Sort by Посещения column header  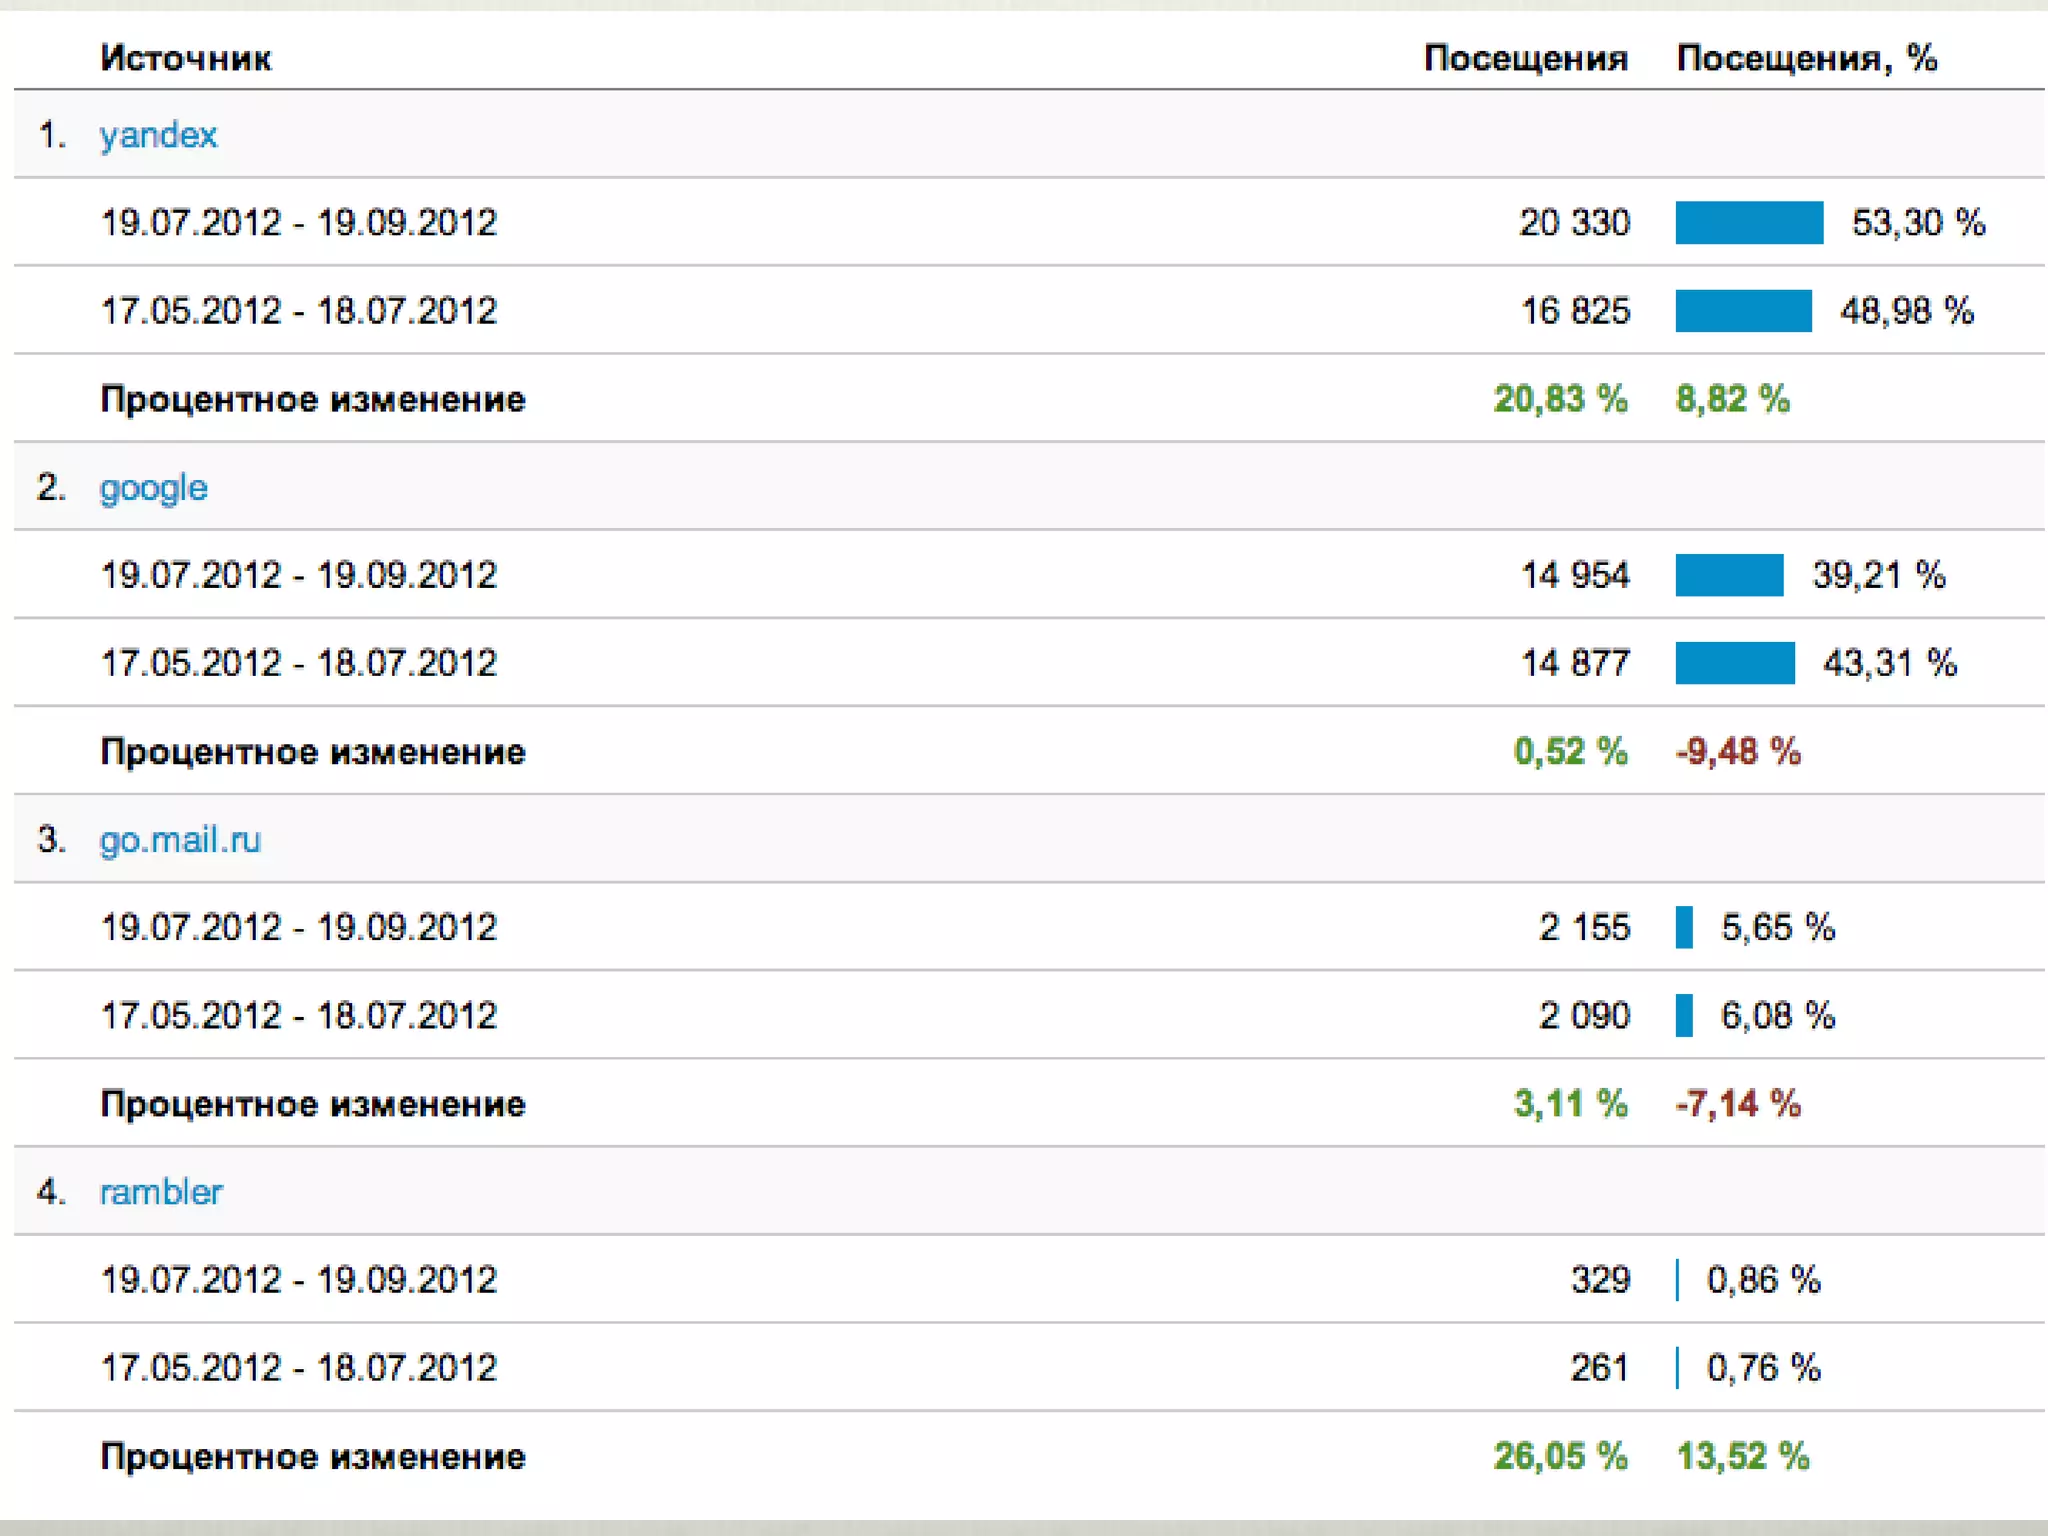[x=1525, y=58]
